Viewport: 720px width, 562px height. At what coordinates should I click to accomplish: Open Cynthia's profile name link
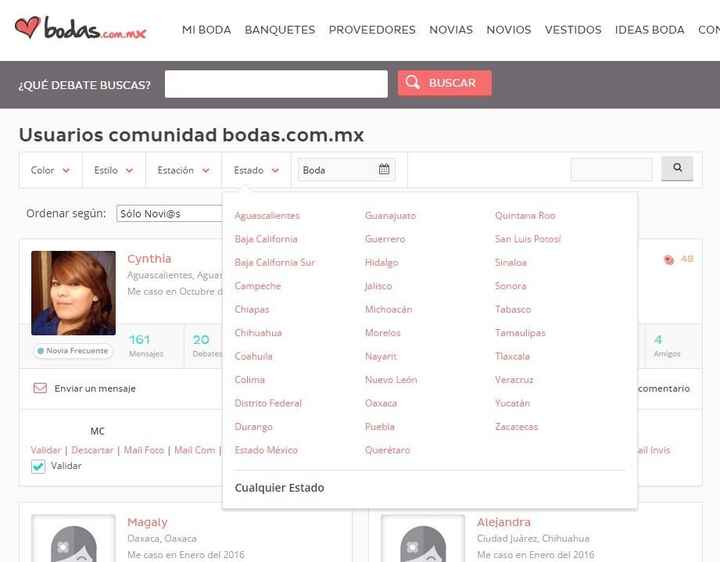pos(149,259)
